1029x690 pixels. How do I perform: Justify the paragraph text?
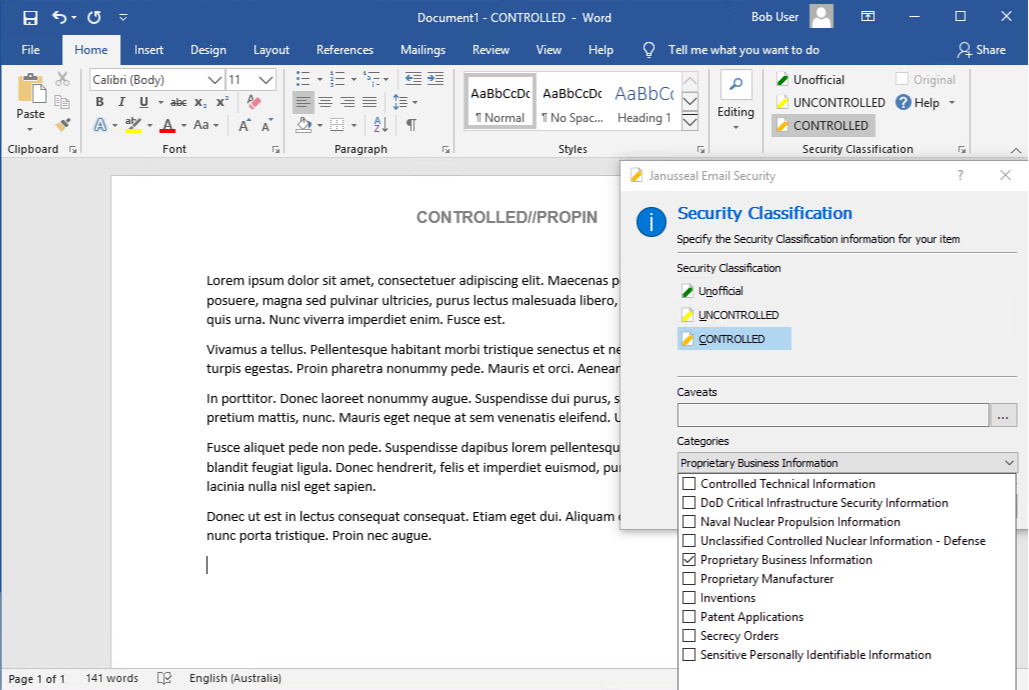(x=369, y=102)
